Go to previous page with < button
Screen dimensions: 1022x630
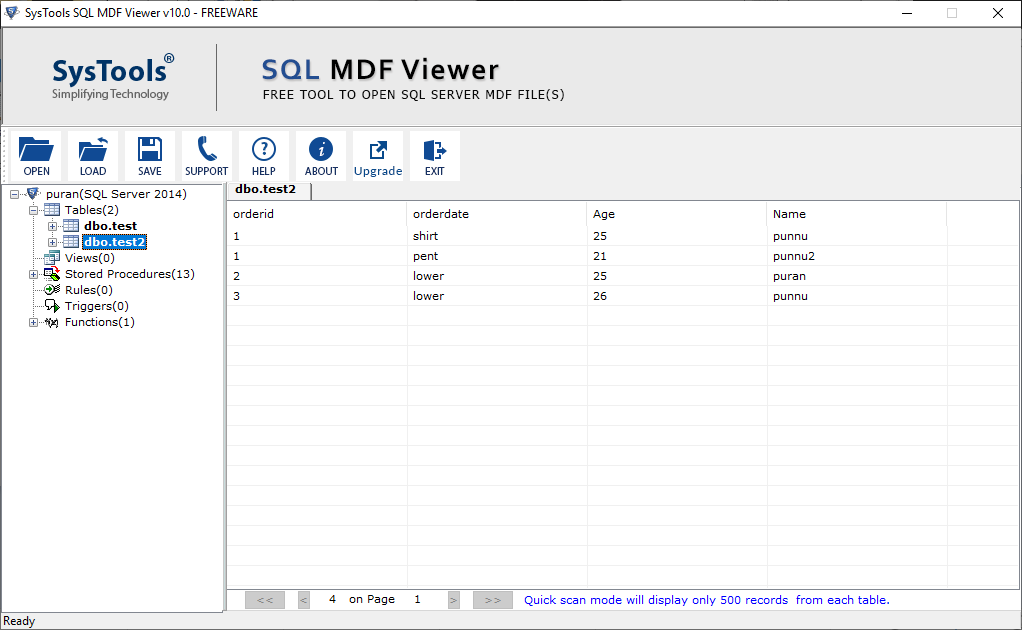pos(304,600)
